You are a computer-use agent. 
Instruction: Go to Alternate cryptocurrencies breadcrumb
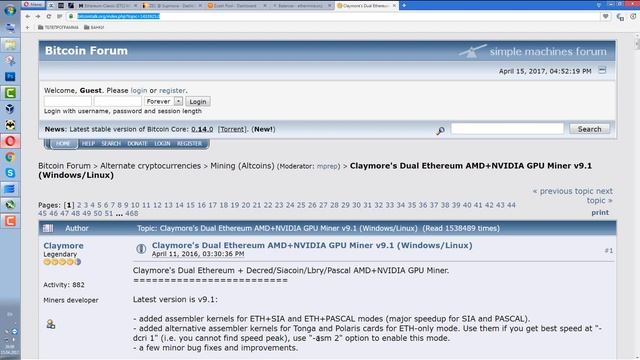click(151, 166)
